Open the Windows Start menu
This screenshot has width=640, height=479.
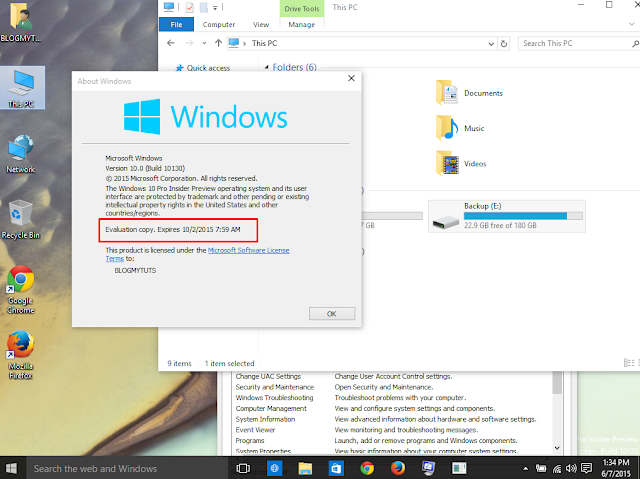tap(11, 468)
